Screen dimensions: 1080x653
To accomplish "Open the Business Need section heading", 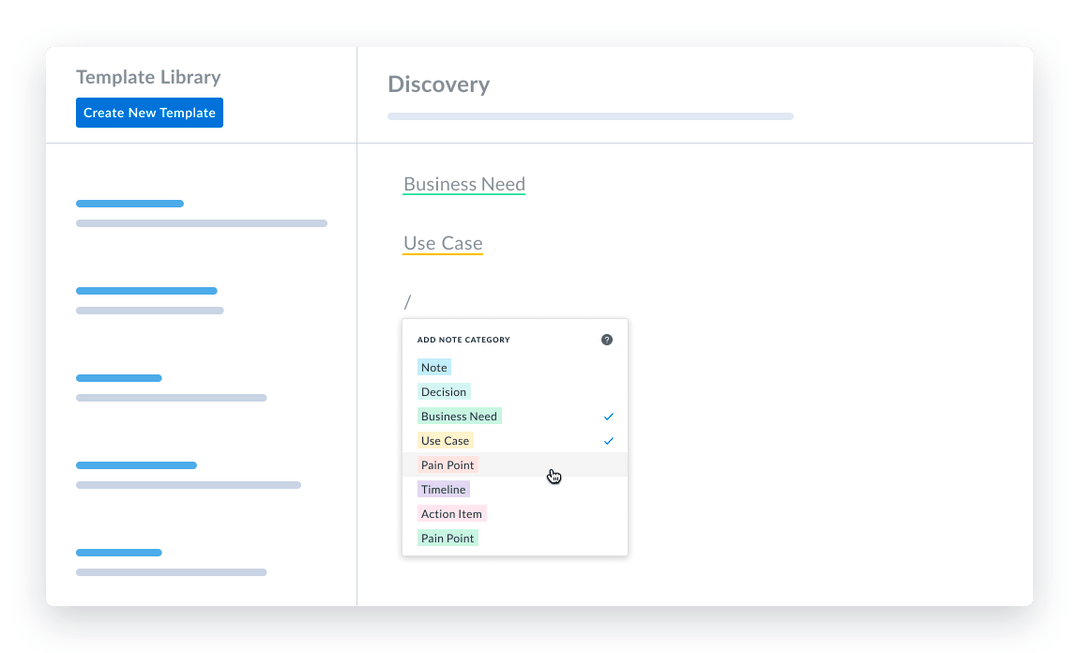I will click(463, 184).
